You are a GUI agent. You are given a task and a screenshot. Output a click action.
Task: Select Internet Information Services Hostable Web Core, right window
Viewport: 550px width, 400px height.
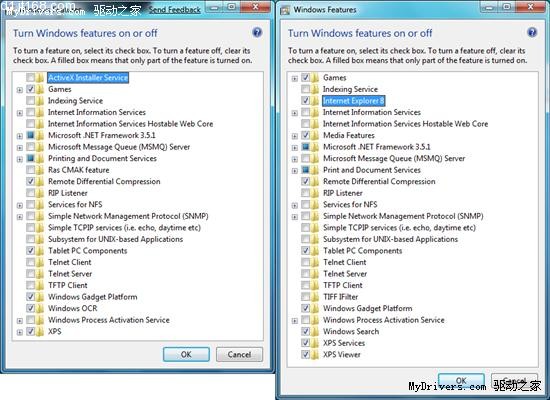[x=405, y=124]
